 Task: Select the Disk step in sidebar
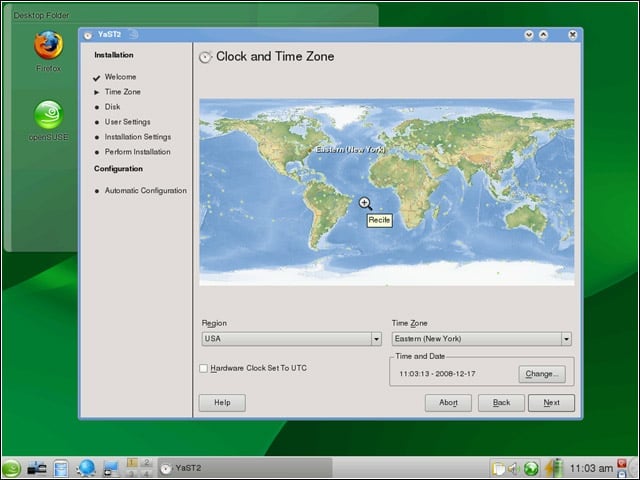[112, 107]
